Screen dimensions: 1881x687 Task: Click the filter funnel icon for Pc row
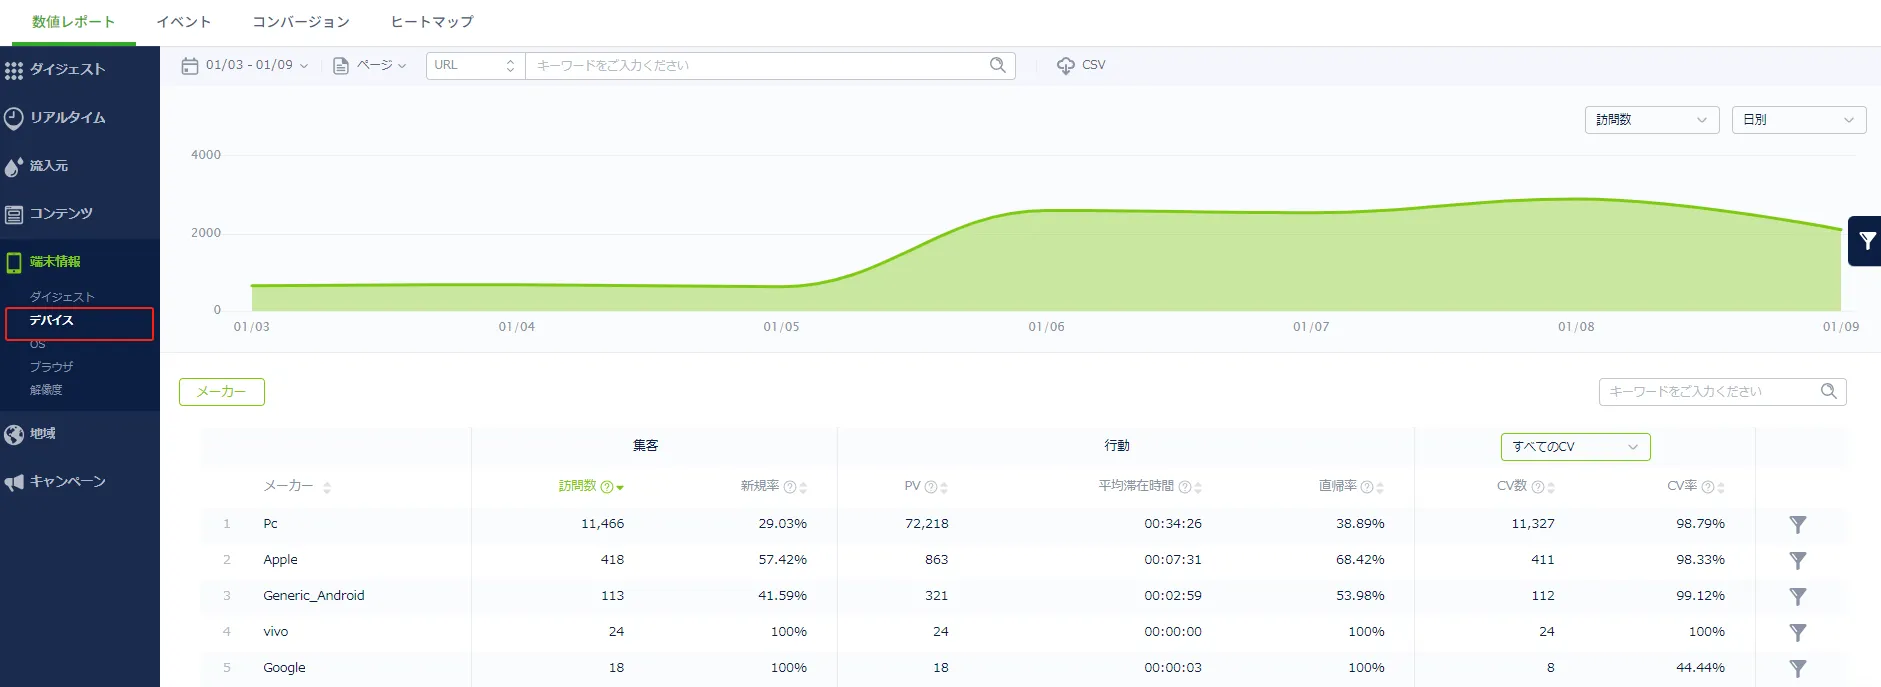tap(1797, 524)
